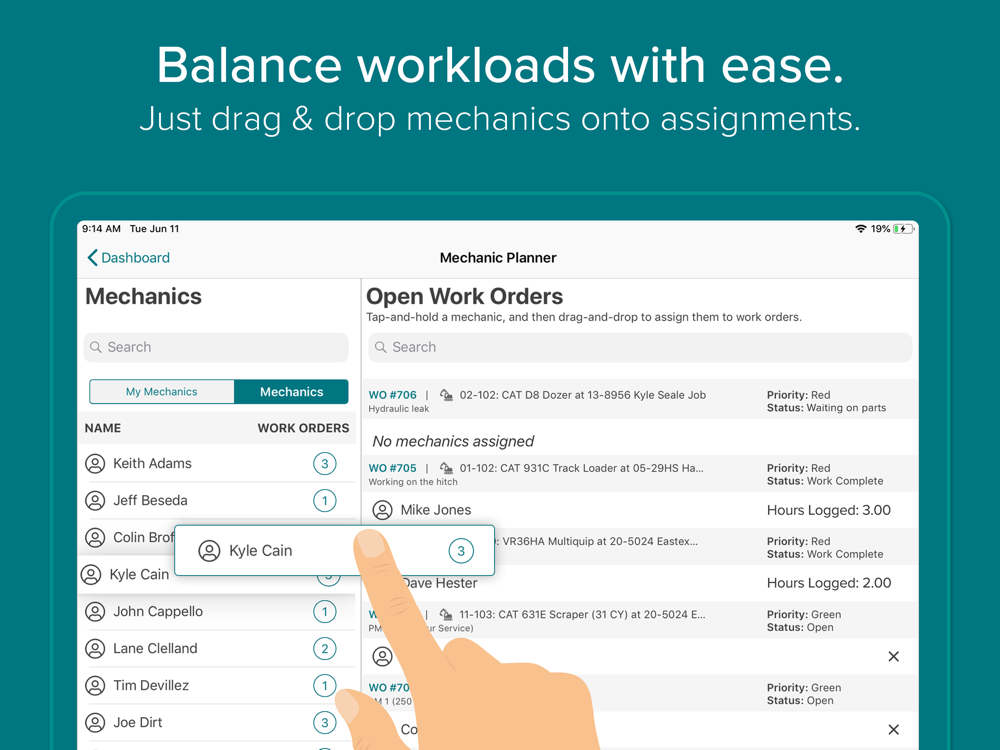
Task: Select Keith Adams avatar icon
Action: pyautogui.click(x=95, y=464)
